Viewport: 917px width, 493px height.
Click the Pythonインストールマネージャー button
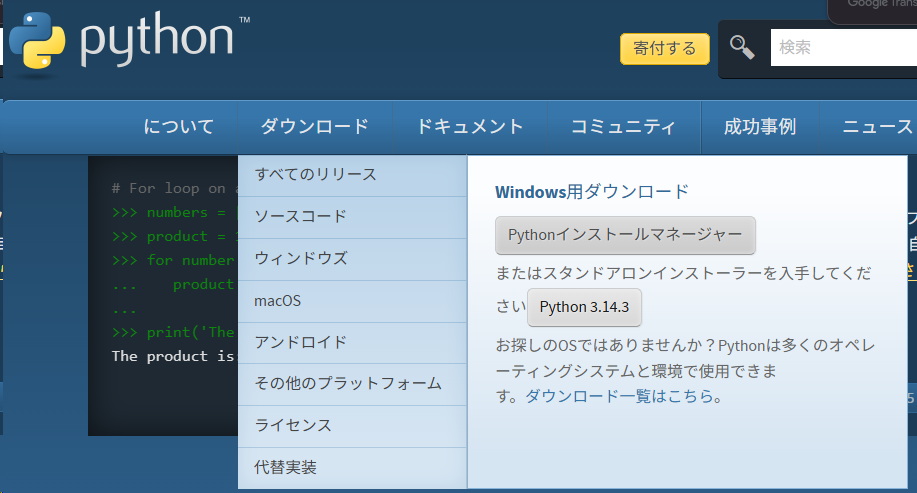pos(625,236)
